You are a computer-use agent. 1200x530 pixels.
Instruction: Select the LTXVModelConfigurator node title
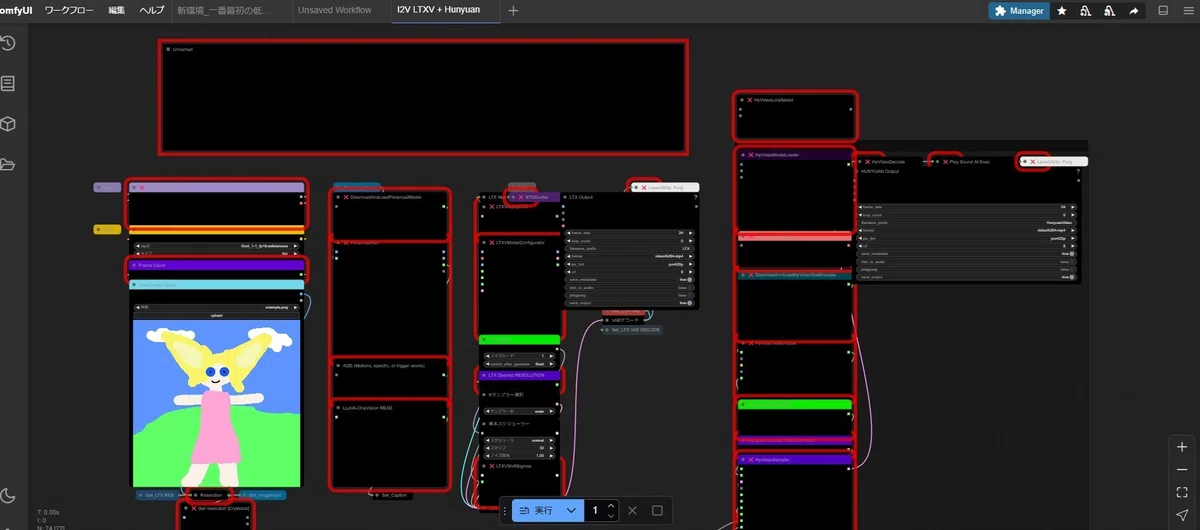coord(520,242)
